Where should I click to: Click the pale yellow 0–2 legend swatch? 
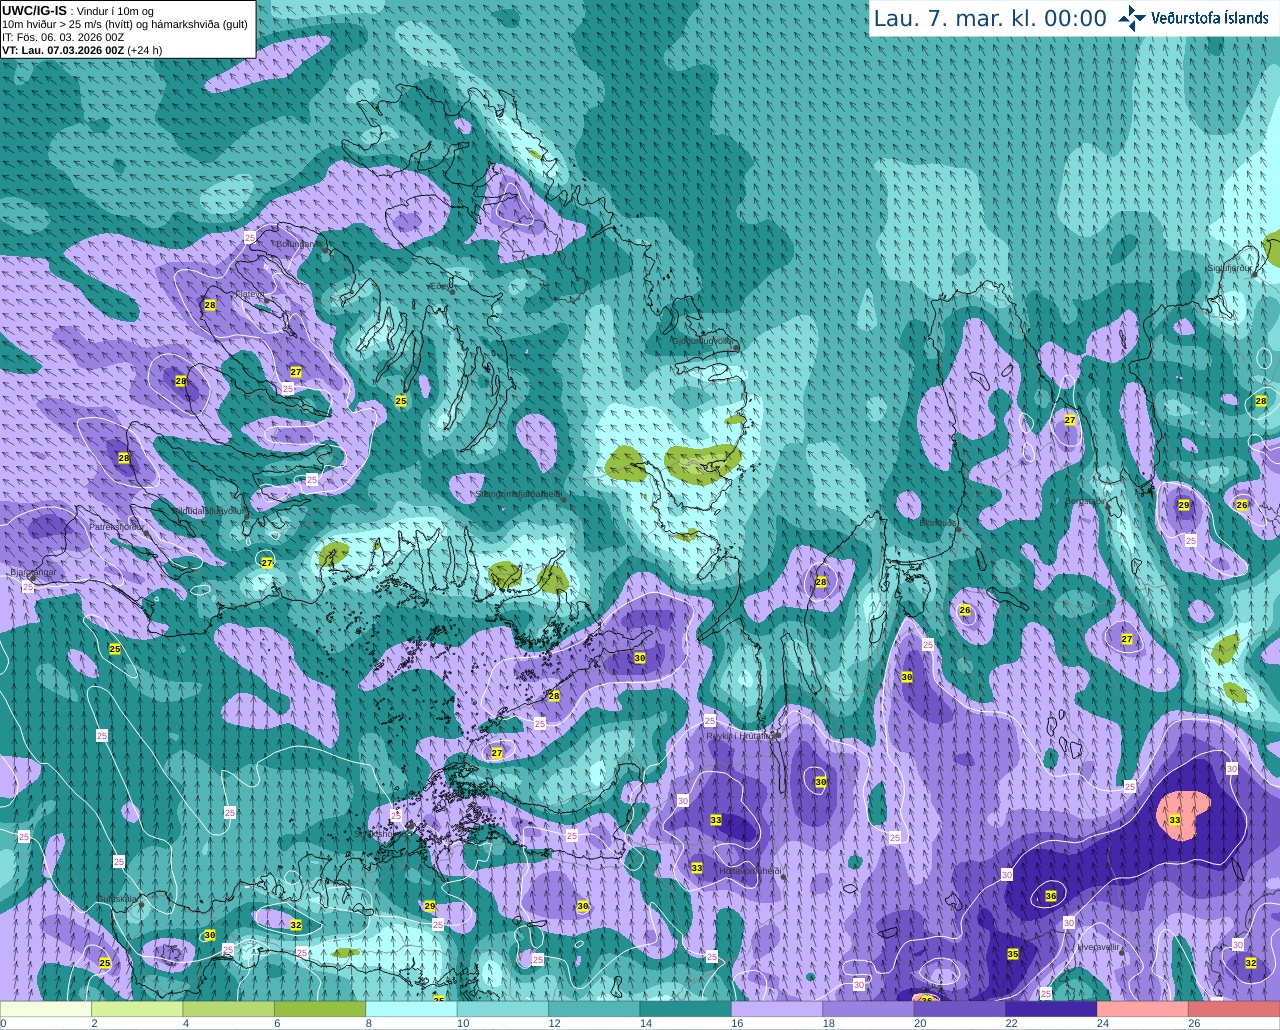[46, 1009]
